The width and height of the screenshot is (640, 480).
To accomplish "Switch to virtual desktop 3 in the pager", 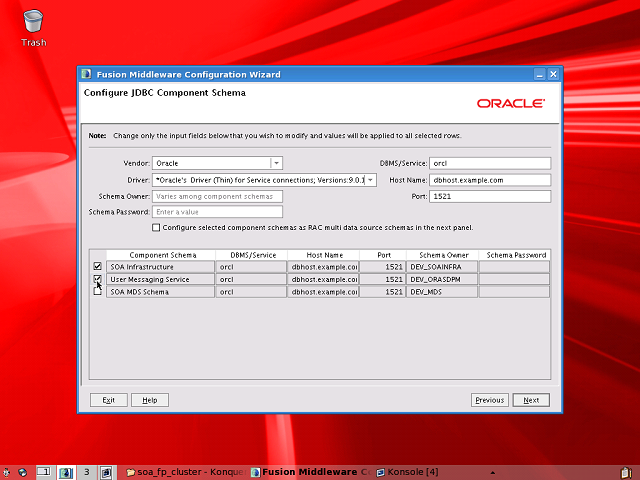I will click(87, 472).
